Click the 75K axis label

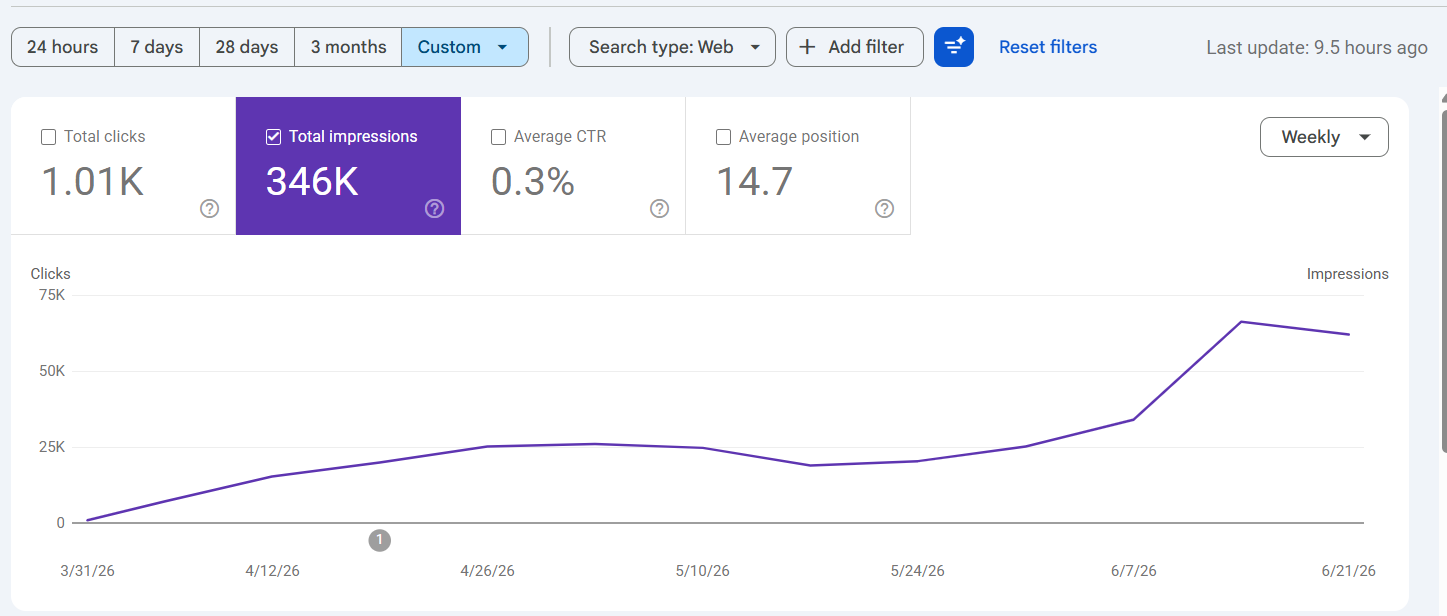click(52, 295)
